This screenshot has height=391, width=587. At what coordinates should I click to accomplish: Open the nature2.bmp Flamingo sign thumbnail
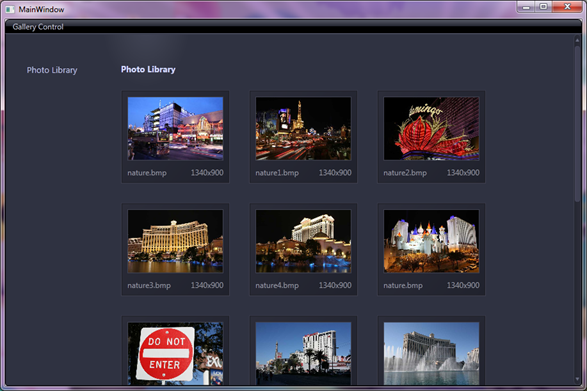pyautogui.click(x=431, y=128)
